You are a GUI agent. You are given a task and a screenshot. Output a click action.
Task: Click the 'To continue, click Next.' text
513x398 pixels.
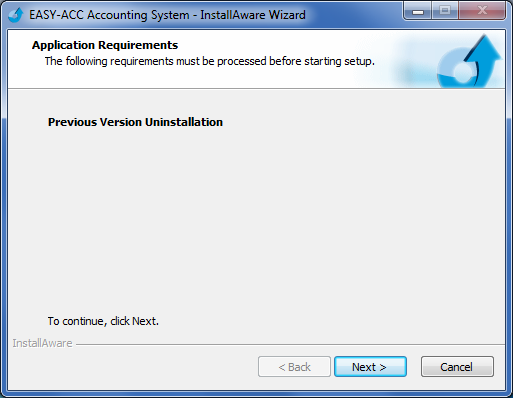pyautogui.click(x=103, y=321)
